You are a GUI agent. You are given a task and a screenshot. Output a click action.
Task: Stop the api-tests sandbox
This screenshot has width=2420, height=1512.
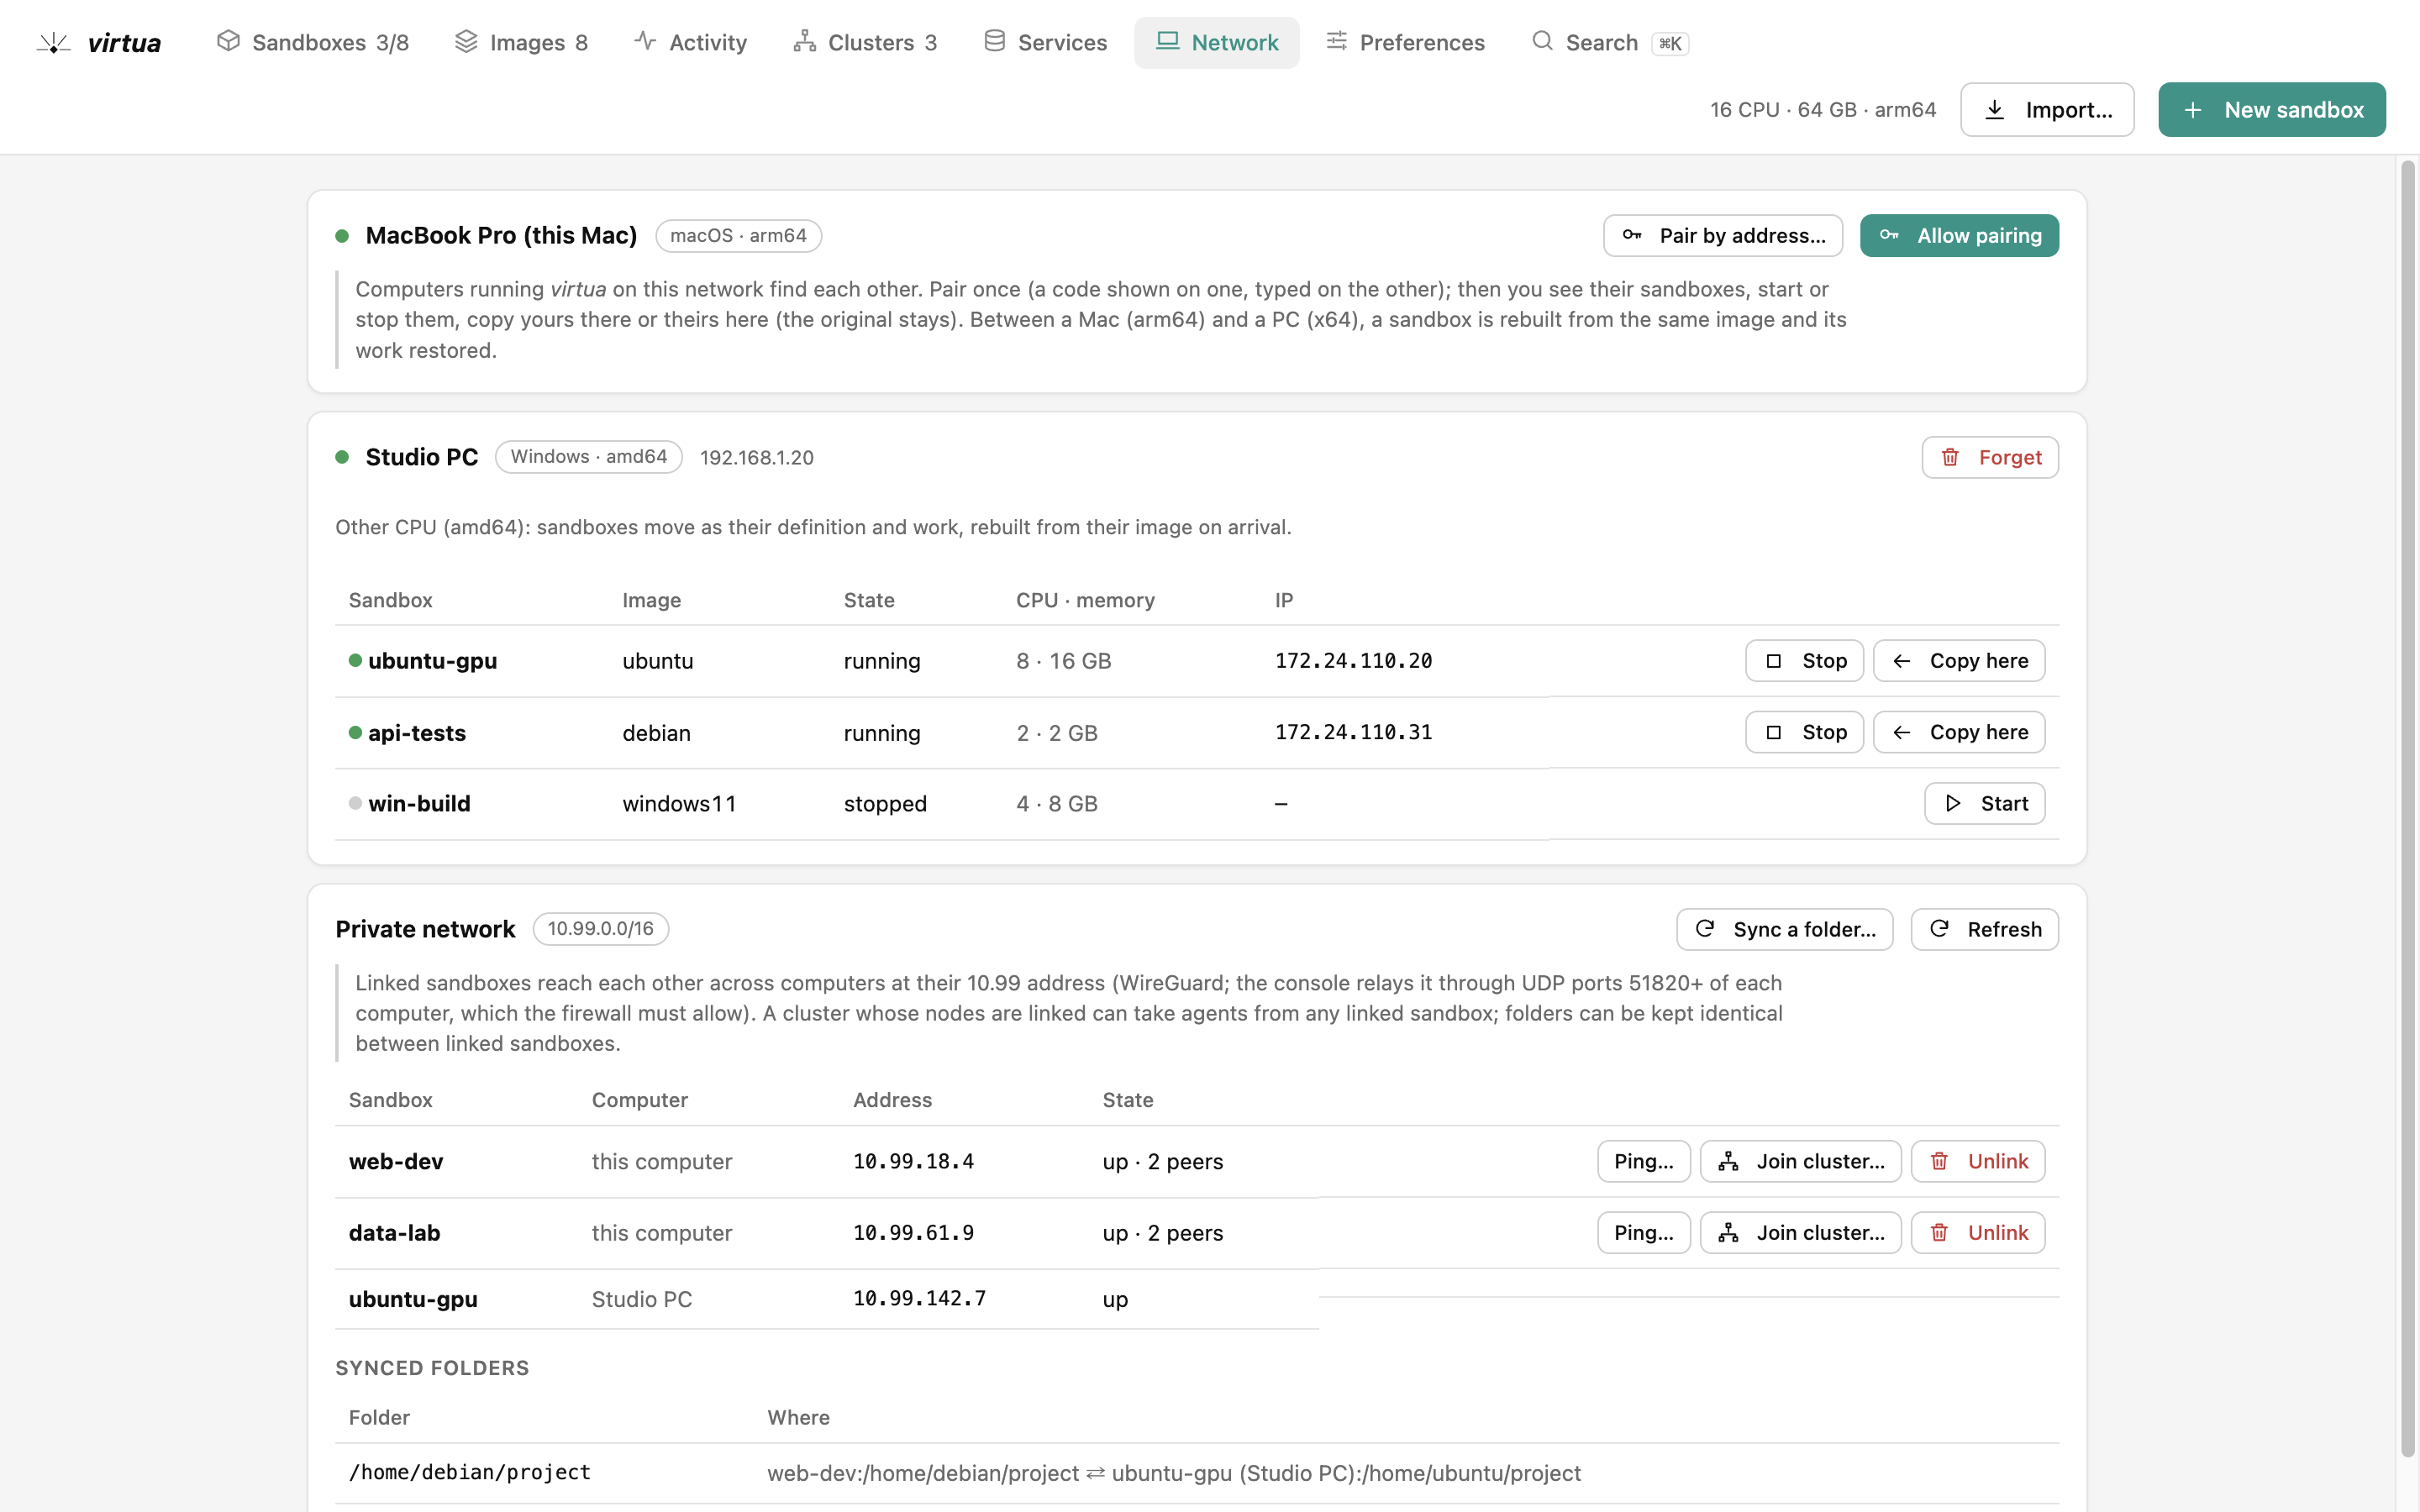point(1804,733)
